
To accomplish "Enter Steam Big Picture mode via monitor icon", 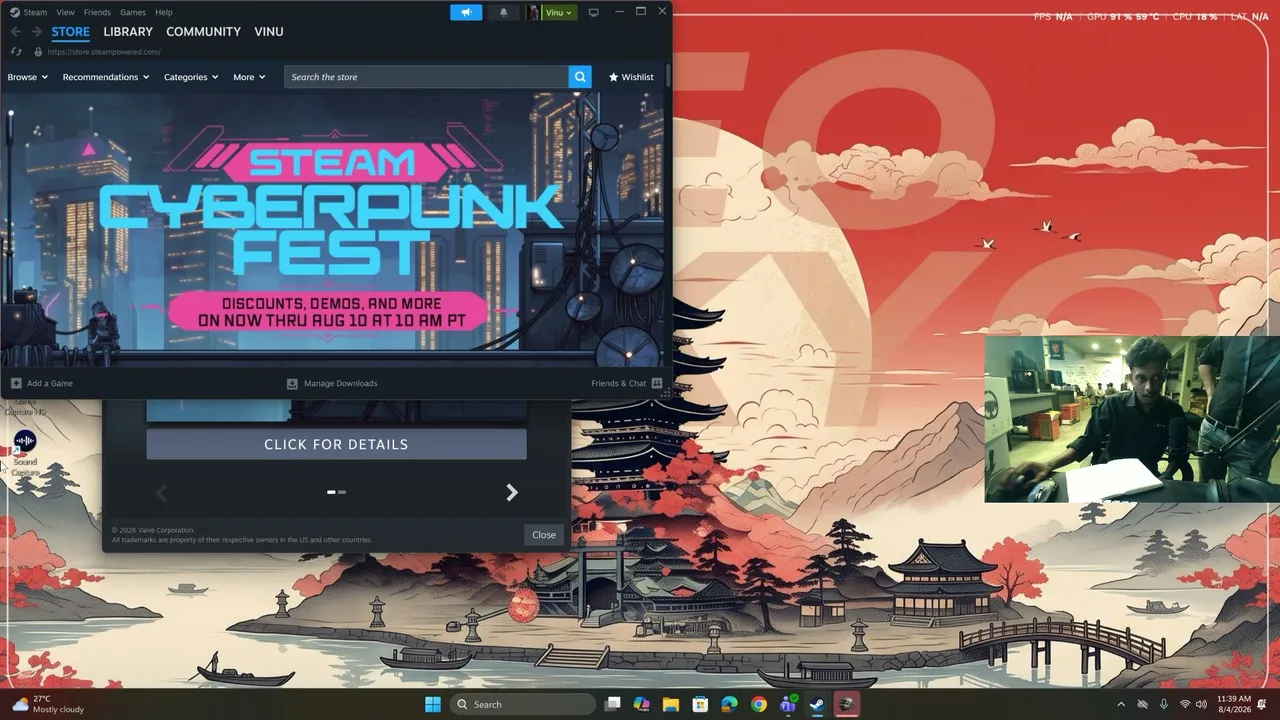I will pos(593,12).
